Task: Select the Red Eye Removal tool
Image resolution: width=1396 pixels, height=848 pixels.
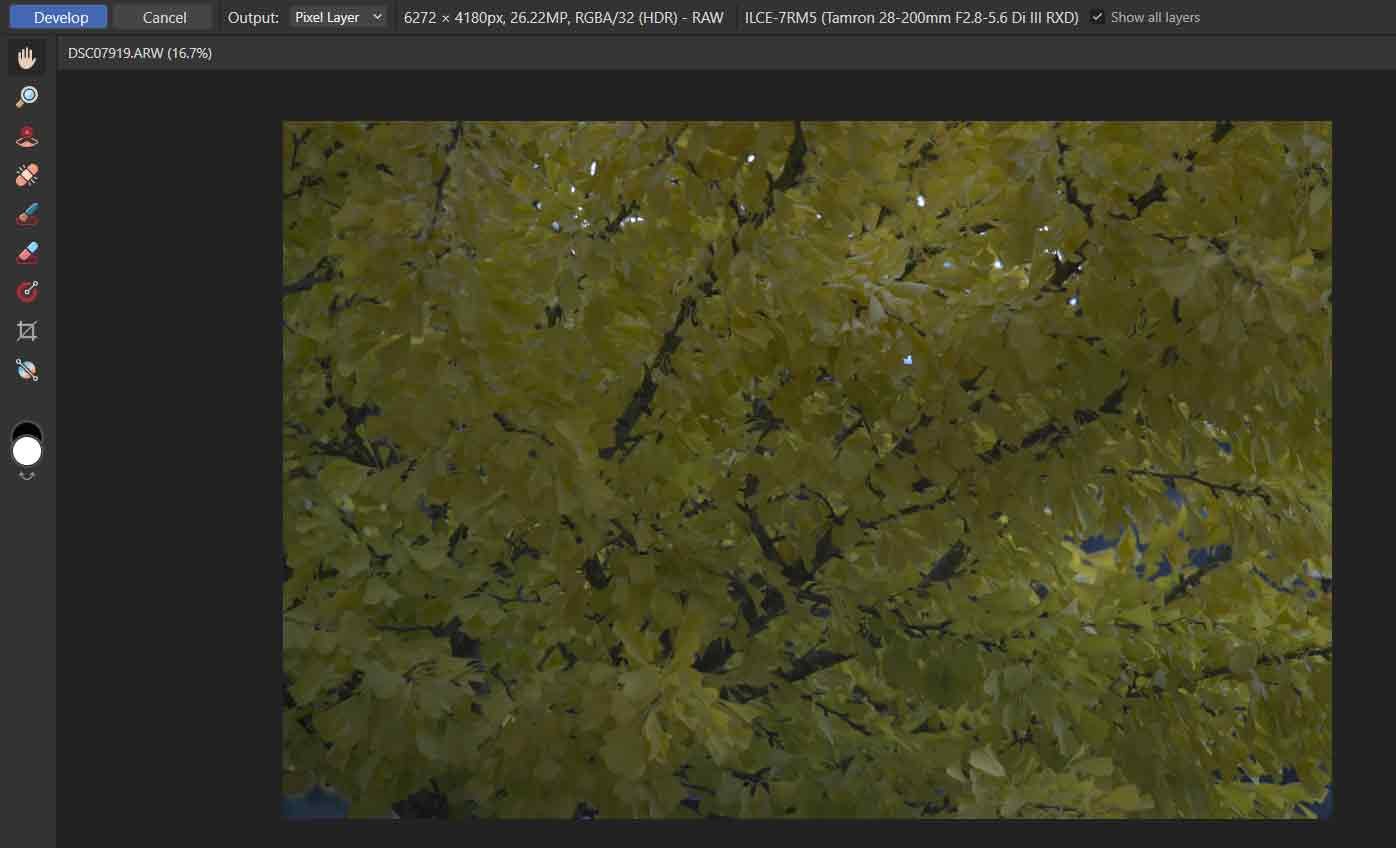Action: pos(27,136)
